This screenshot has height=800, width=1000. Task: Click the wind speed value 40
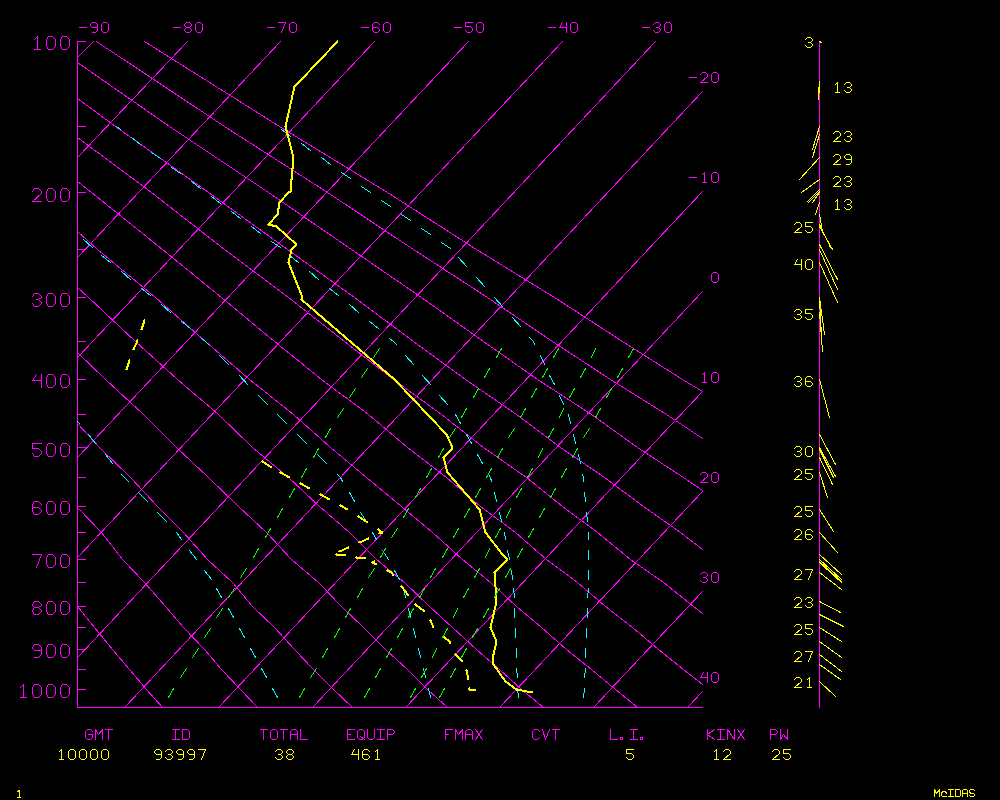pyautogui.click(x=804, y=264)
